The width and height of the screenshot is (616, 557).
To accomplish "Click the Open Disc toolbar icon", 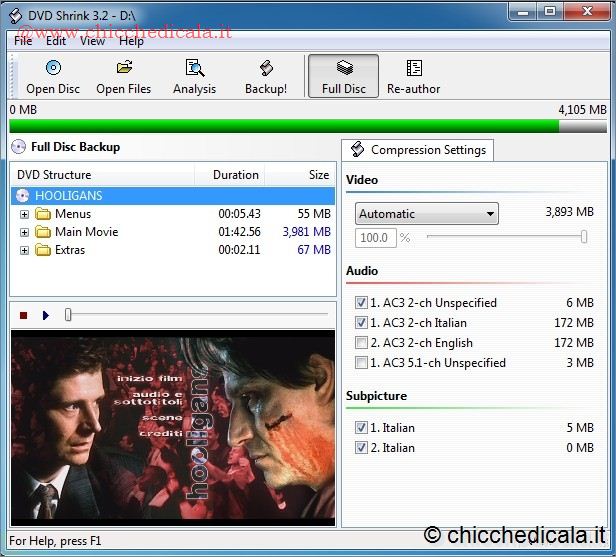I will coord(53,68).
